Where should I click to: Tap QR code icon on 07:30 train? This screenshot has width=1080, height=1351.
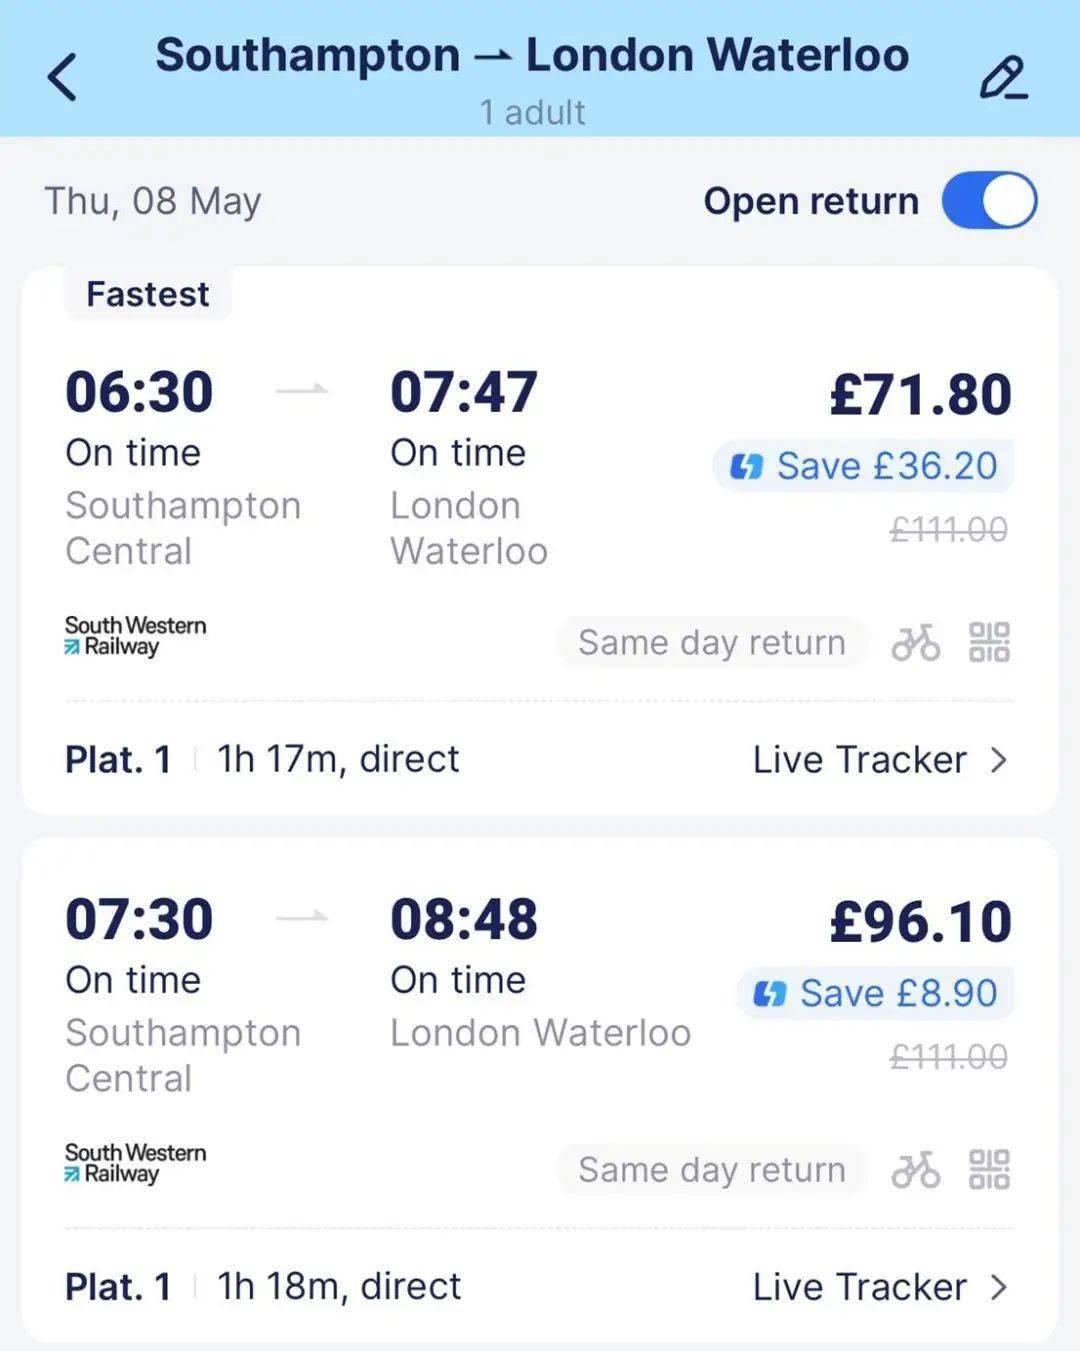pyautogui.click(x=989, y=1169)
